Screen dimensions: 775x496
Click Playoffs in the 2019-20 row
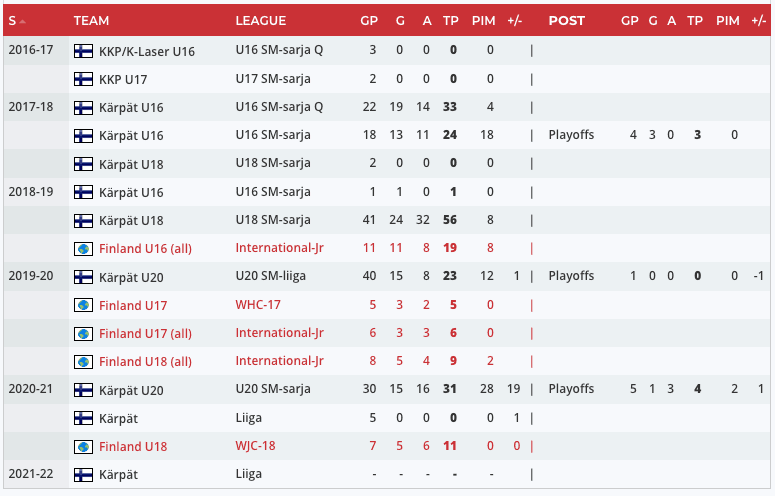click(571, 276)
